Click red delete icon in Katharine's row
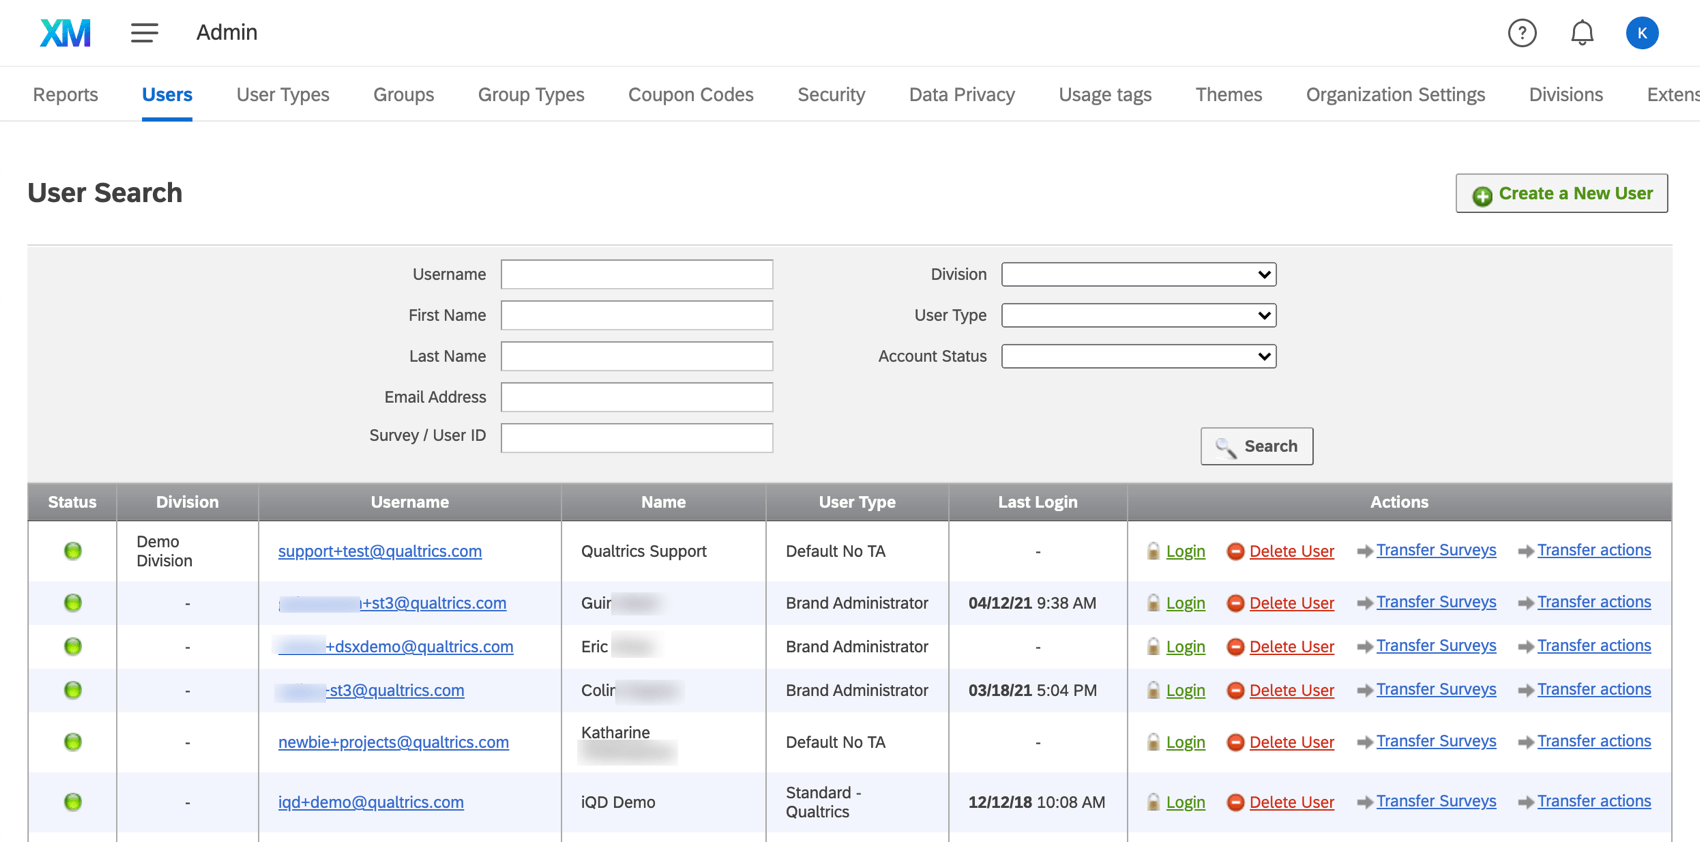The image size is (1700, 842). [x=1235, y=742]
